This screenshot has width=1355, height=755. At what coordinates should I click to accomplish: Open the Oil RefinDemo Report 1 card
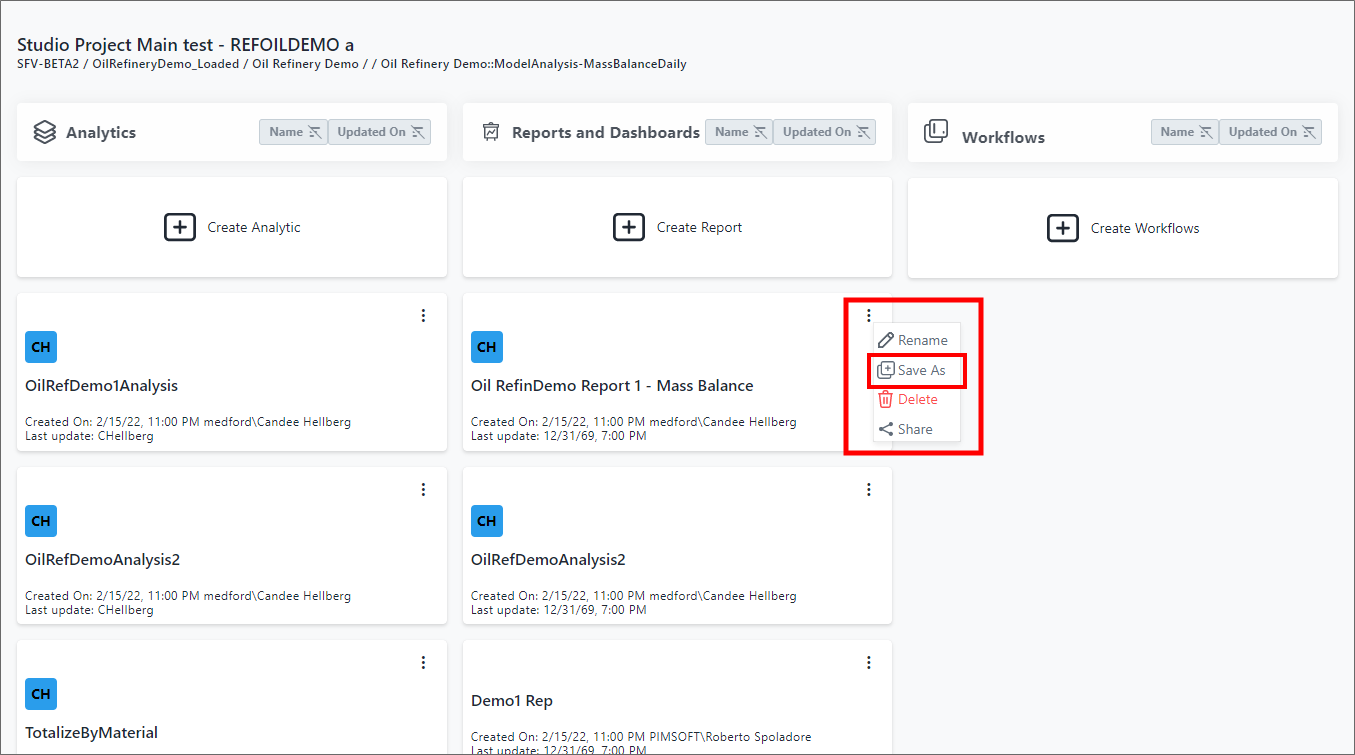coord(612,386)
